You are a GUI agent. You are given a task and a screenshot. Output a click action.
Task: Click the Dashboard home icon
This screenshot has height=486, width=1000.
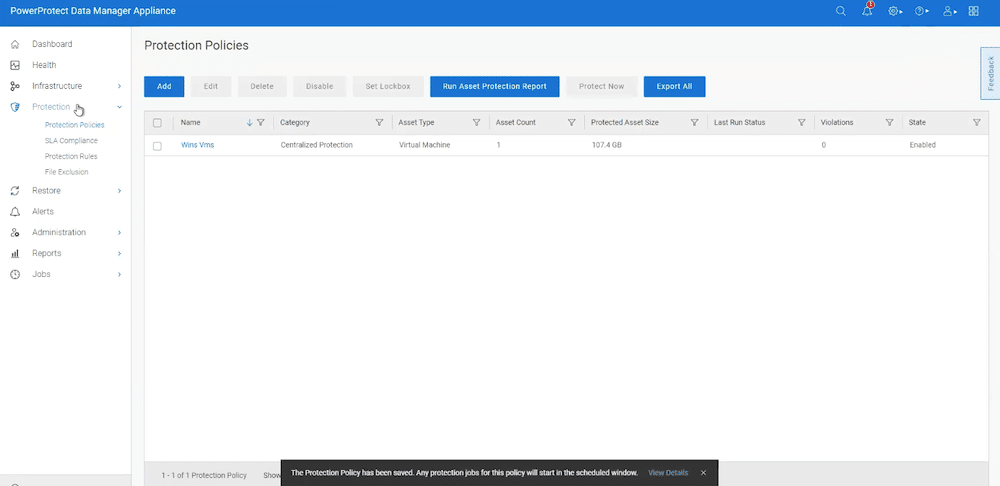[x=15, y=44]
